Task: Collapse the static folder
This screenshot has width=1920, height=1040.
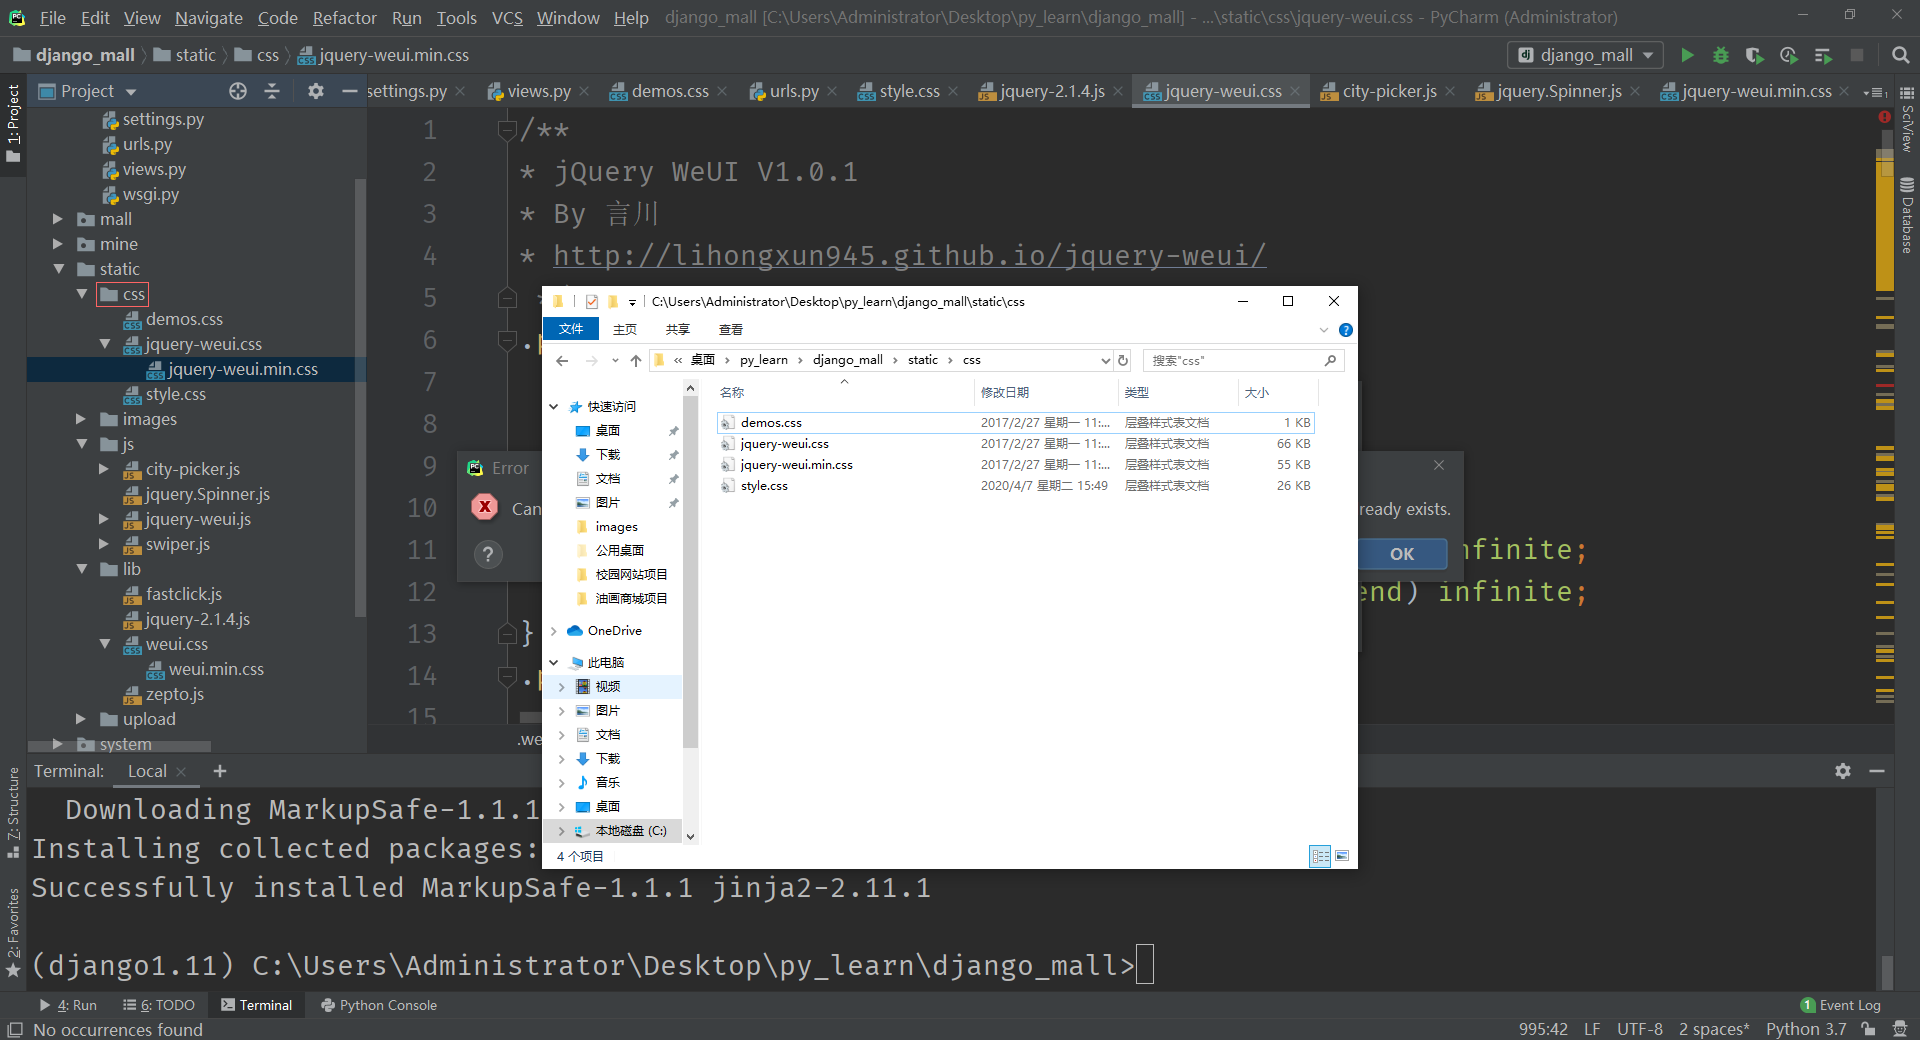Action: [58, 269]
